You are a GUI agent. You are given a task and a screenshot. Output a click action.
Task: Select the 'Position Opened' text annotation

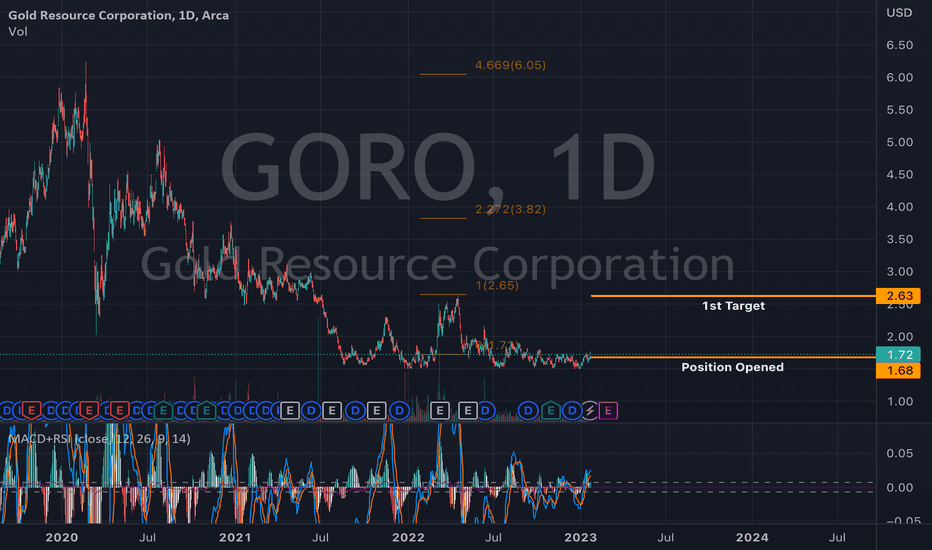tap(732, 367)
